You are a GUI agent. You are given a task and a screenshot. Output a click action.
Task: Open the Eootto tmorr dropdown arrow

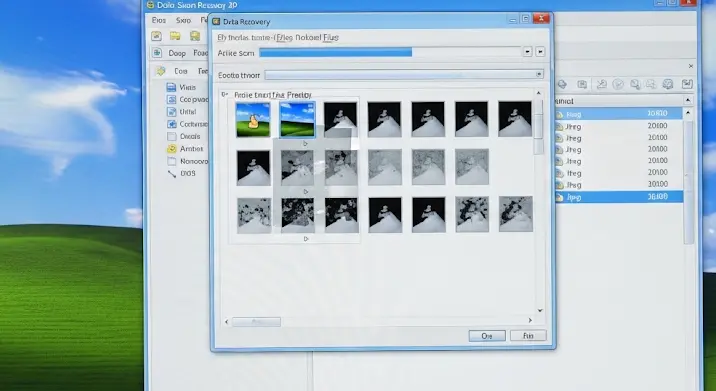[x=539, y=74]
